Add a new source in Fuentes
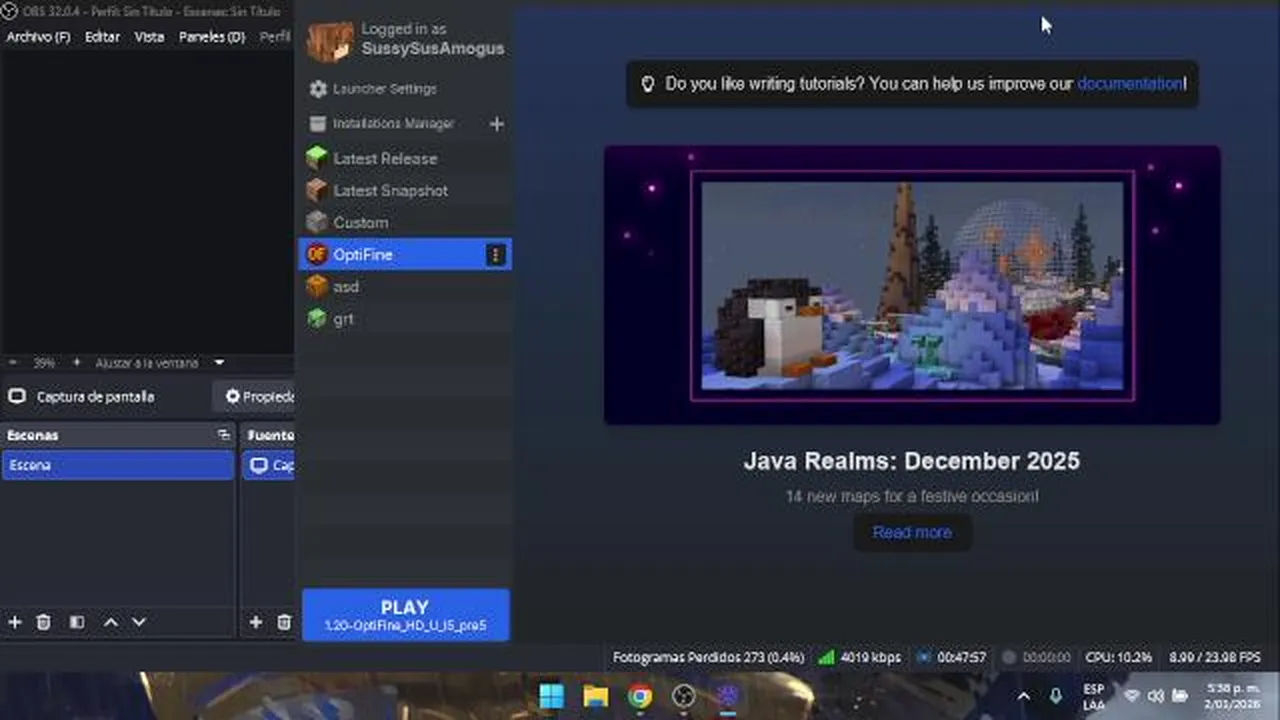The height and width of the screenshot is (720, 1280). click(256, 622)
